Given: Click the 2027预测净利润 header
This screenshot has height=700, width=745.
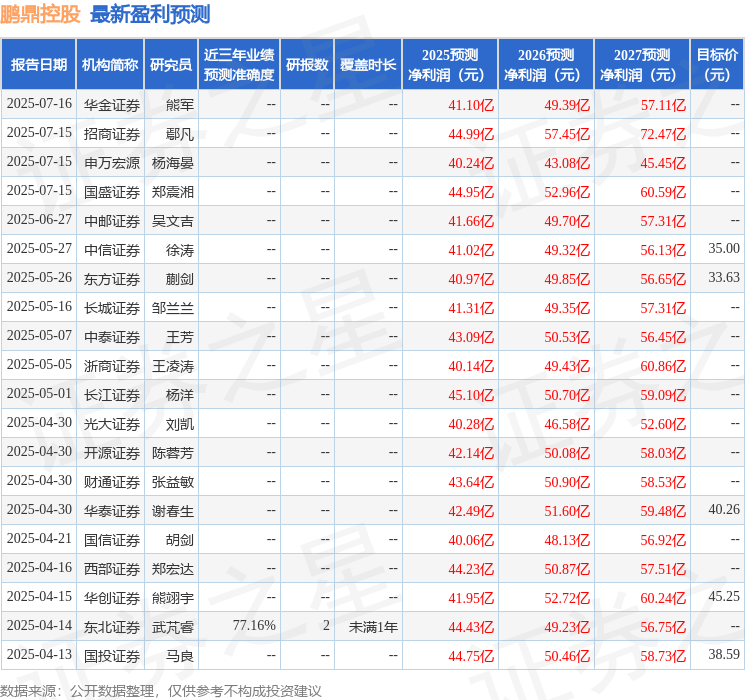Looking at the screenshot, I should [642, 65].
